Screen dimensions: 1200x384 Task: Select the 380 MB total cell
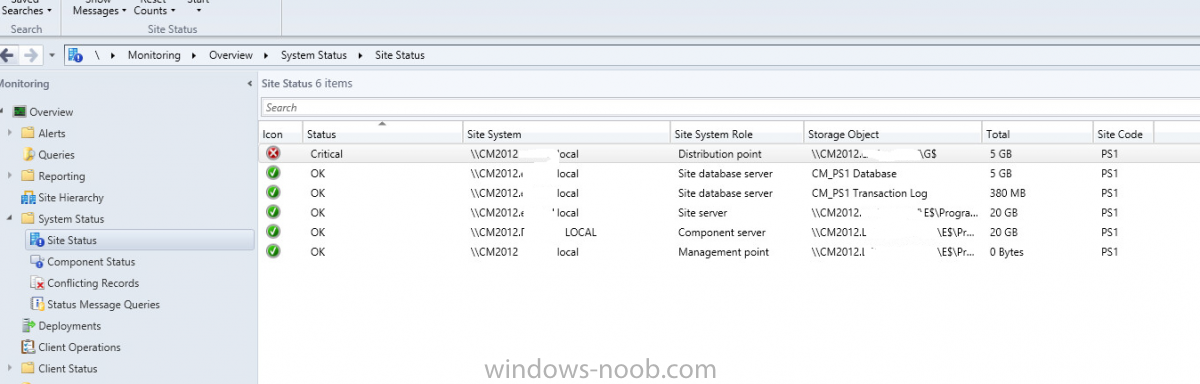[x=1007, y=193]
